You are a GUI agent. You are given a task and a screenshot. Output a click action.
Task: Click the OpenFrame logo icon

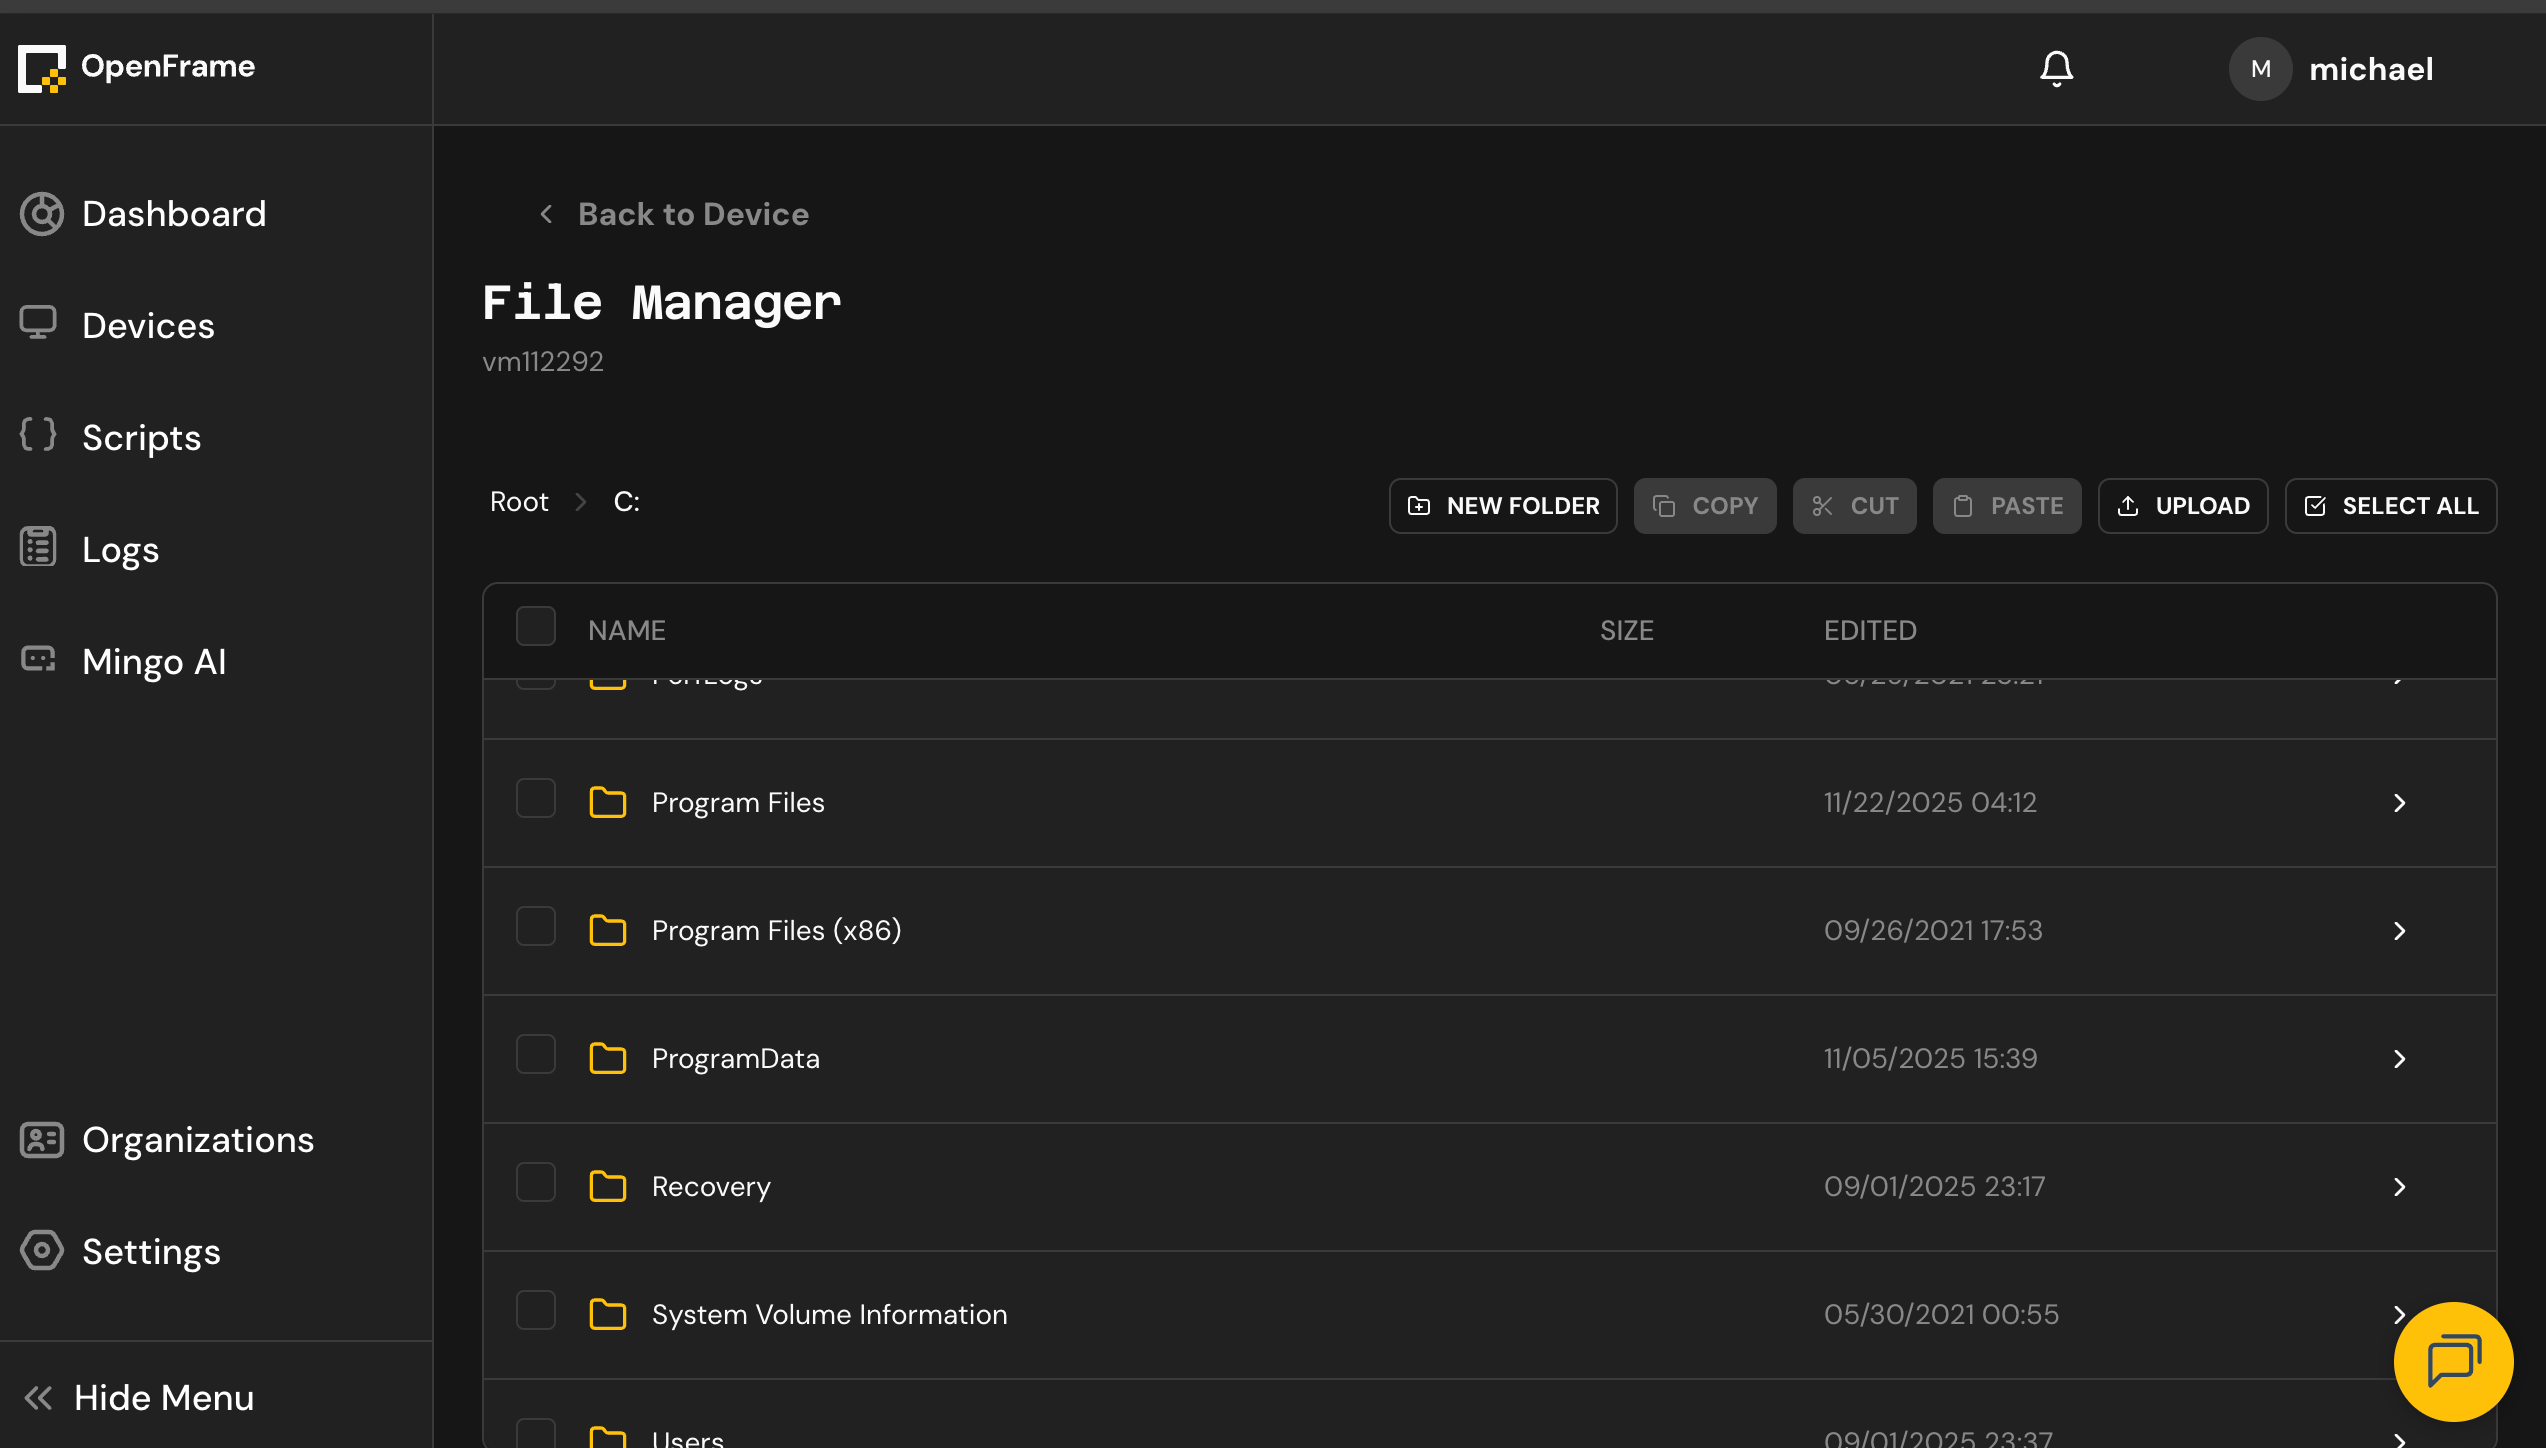42,68
